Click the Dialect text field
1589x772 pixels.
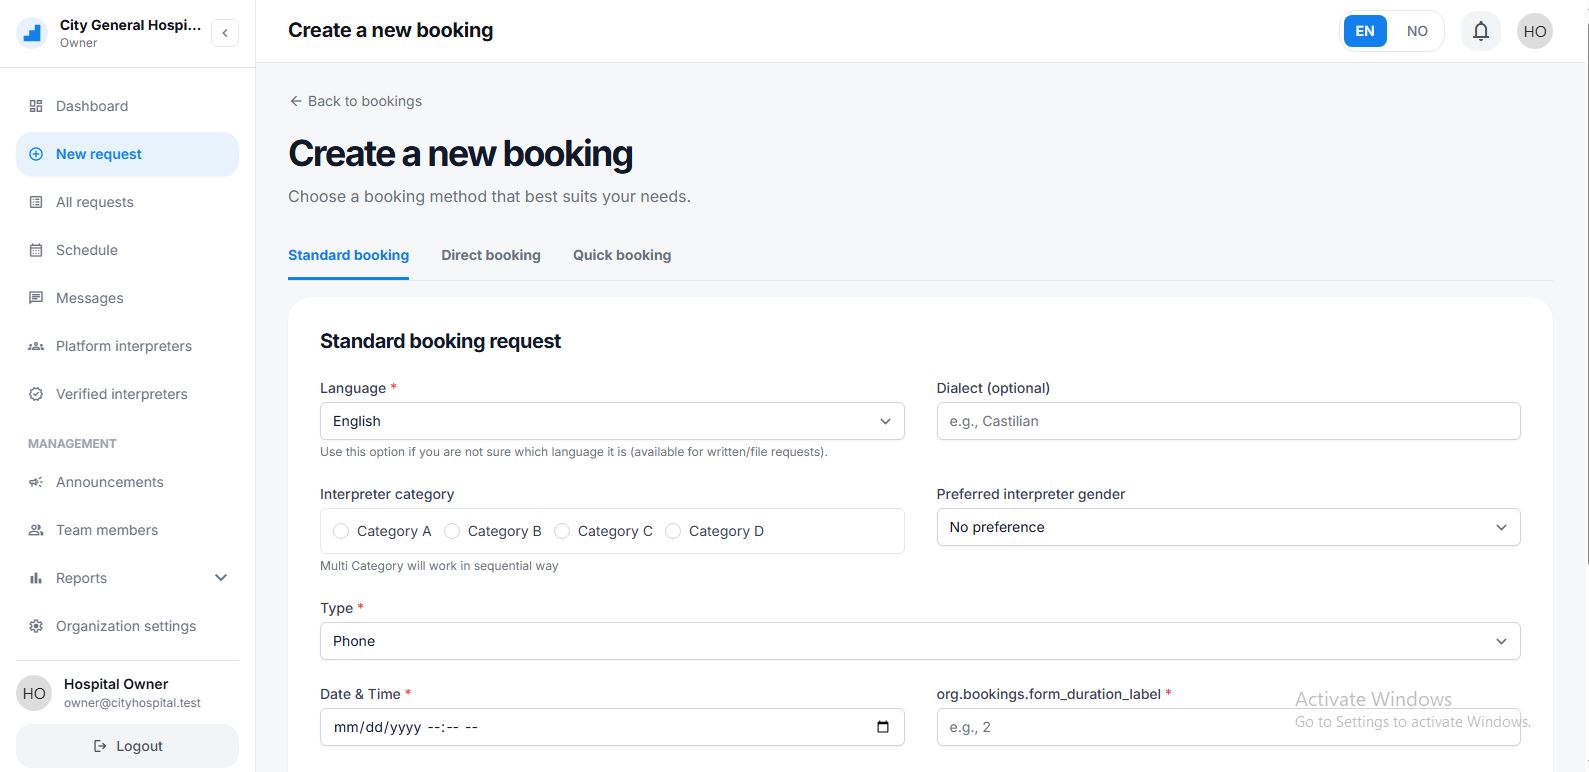(1227, 421)
